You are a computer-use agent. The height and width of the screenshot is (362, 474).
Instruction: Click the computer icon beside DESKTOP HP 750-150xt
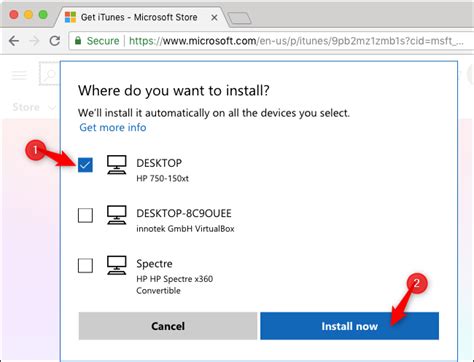tap(117, 165)
